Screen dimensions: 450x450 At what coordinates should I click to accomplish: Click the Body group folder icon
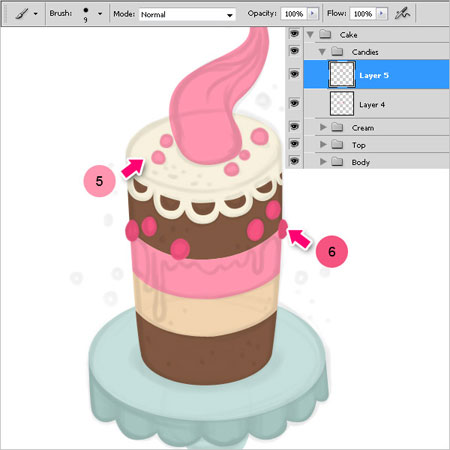pos(337,162)
